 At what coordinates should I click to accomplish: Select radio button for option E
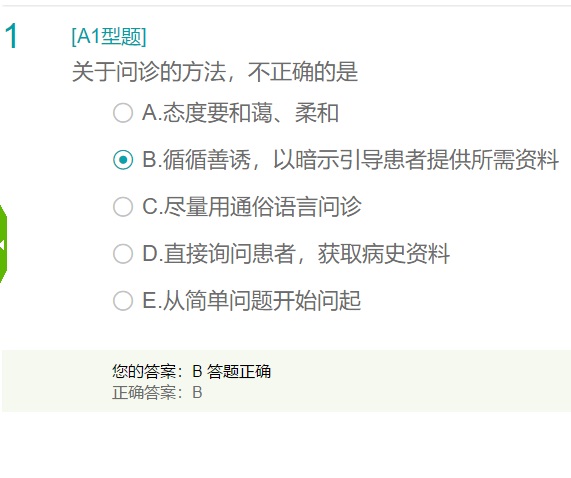(123, 301)
